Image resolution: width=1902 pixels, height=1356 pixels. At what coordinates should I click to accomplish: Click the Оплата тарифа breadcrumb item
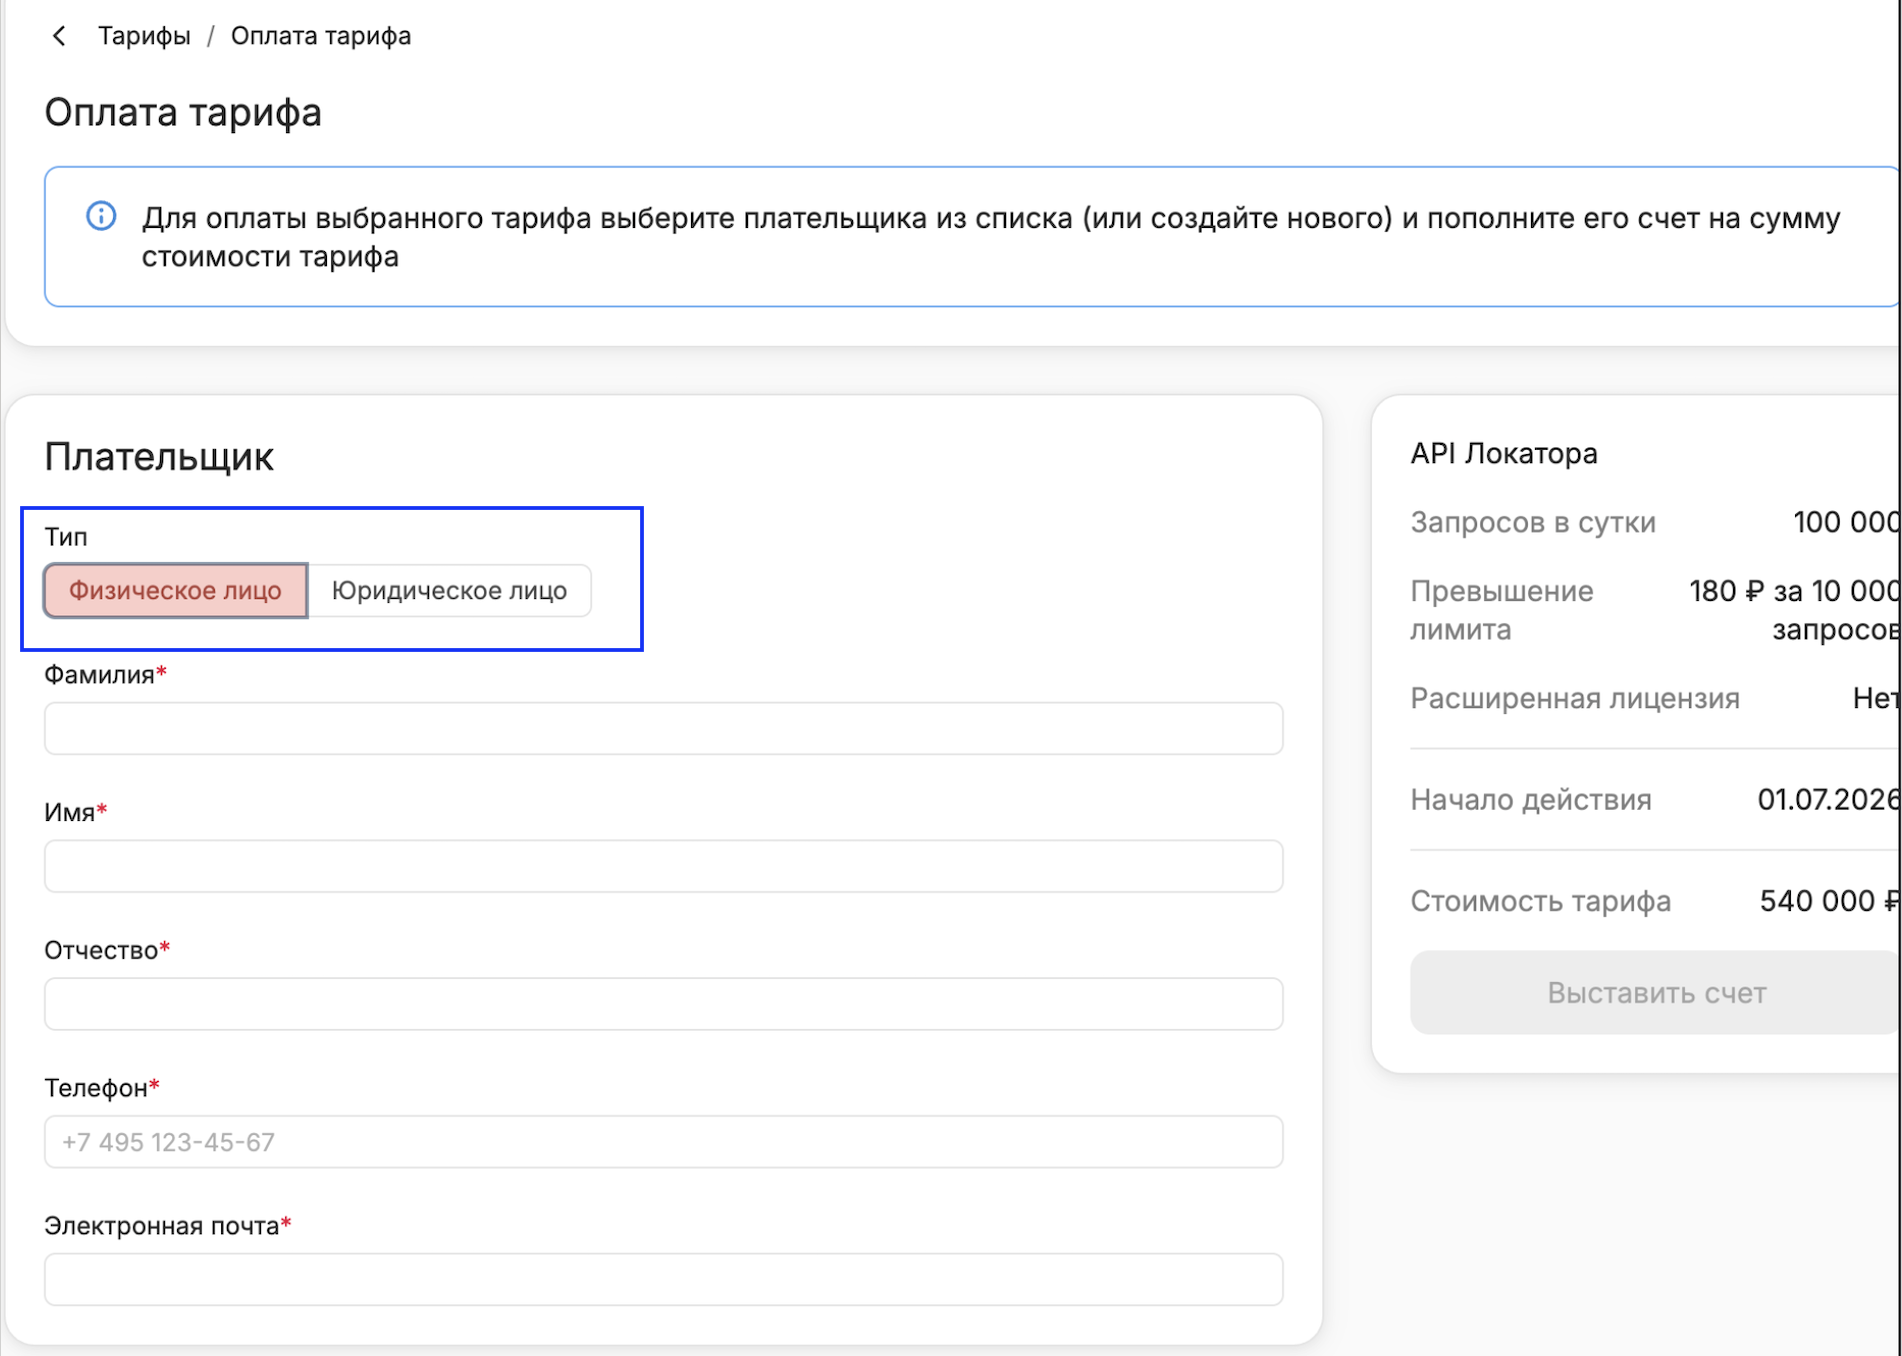(321, 36)
